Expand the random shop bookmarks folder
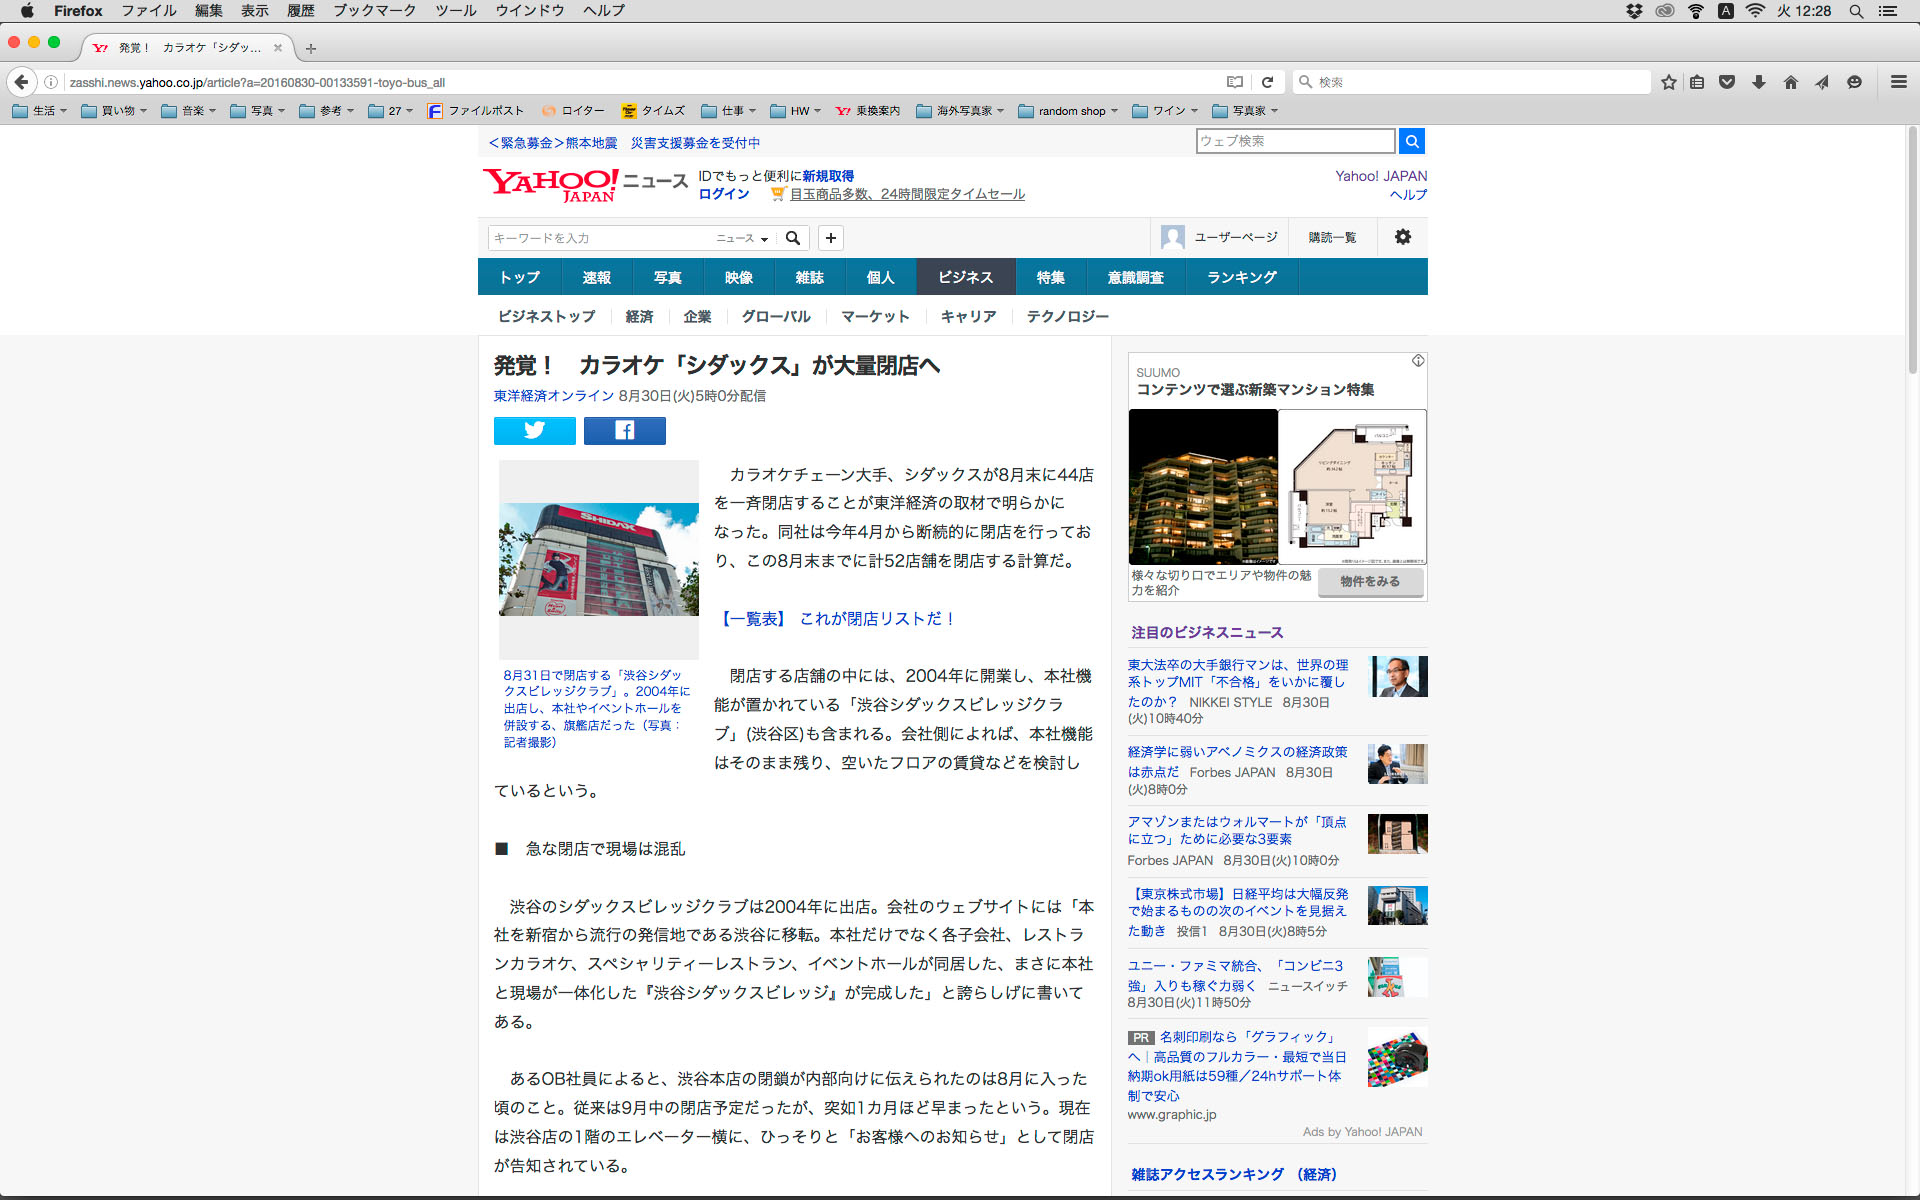 1068,111
